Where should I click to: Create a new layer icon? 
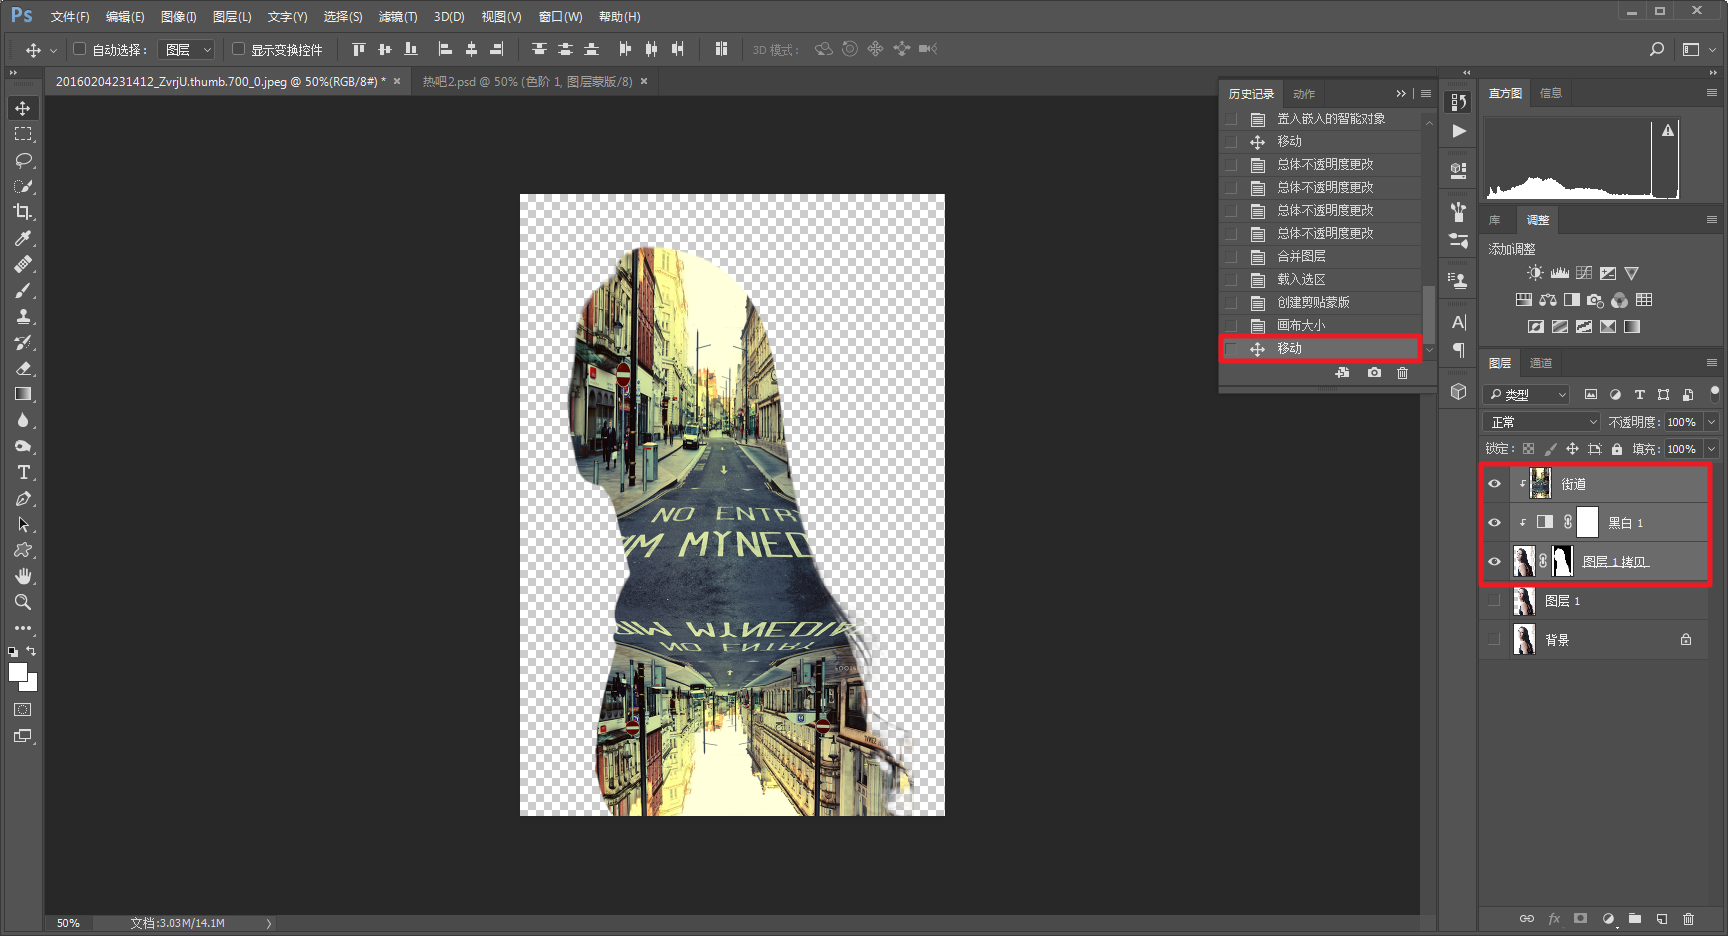(1661, 918)
